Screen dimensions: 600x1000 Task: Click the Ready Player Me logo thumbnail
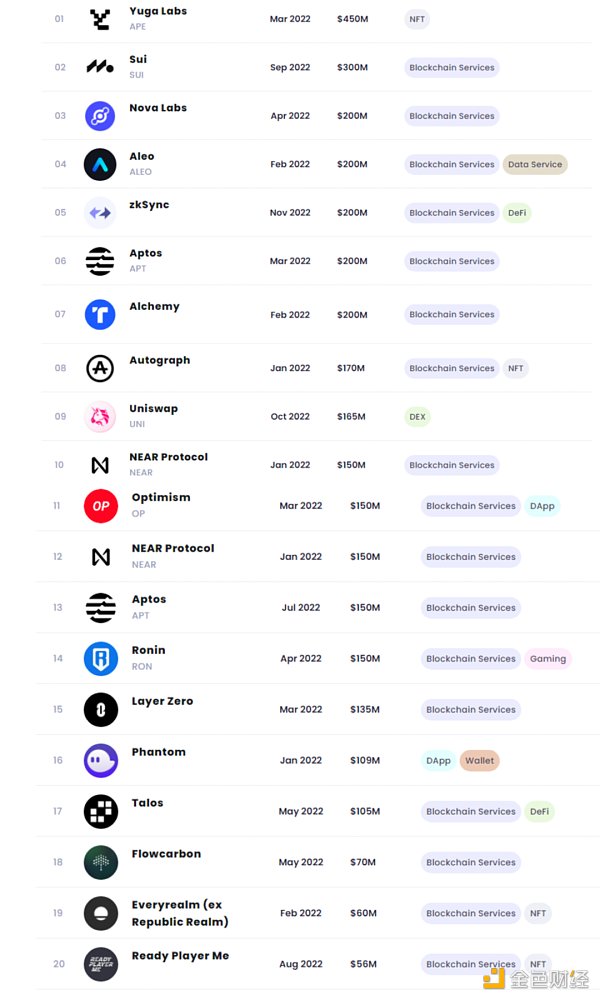pos(101,964)
